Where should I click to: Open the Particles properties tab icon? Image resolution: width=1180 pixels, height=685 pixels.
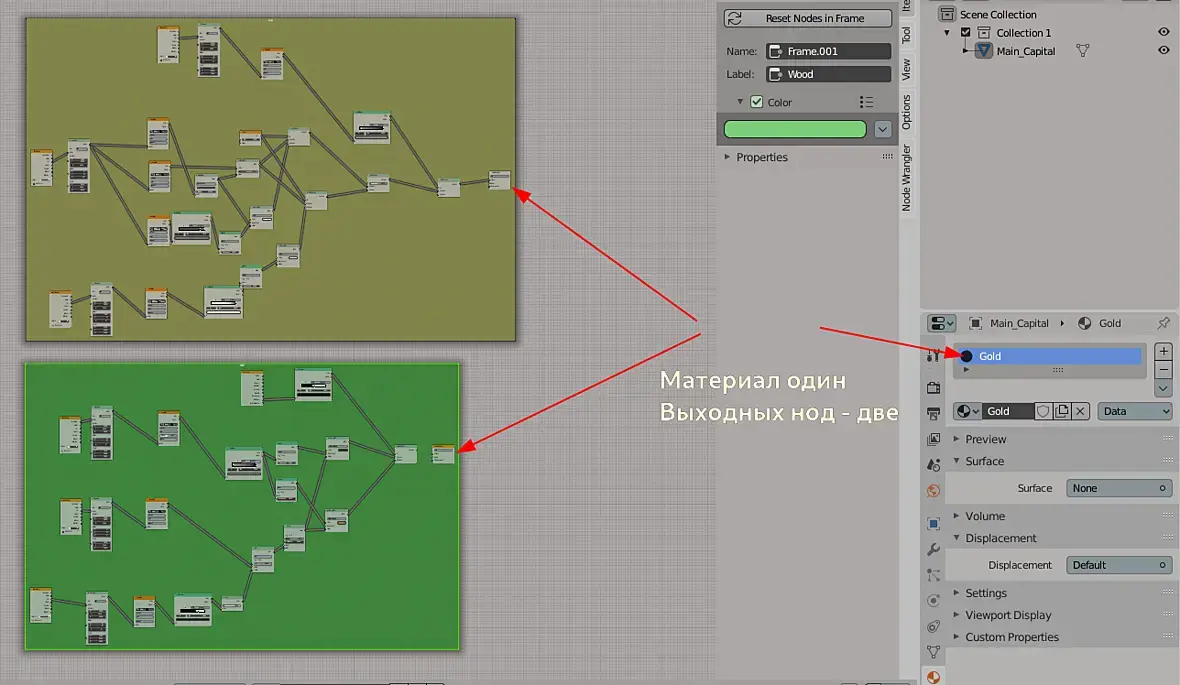tap(933, 575)
